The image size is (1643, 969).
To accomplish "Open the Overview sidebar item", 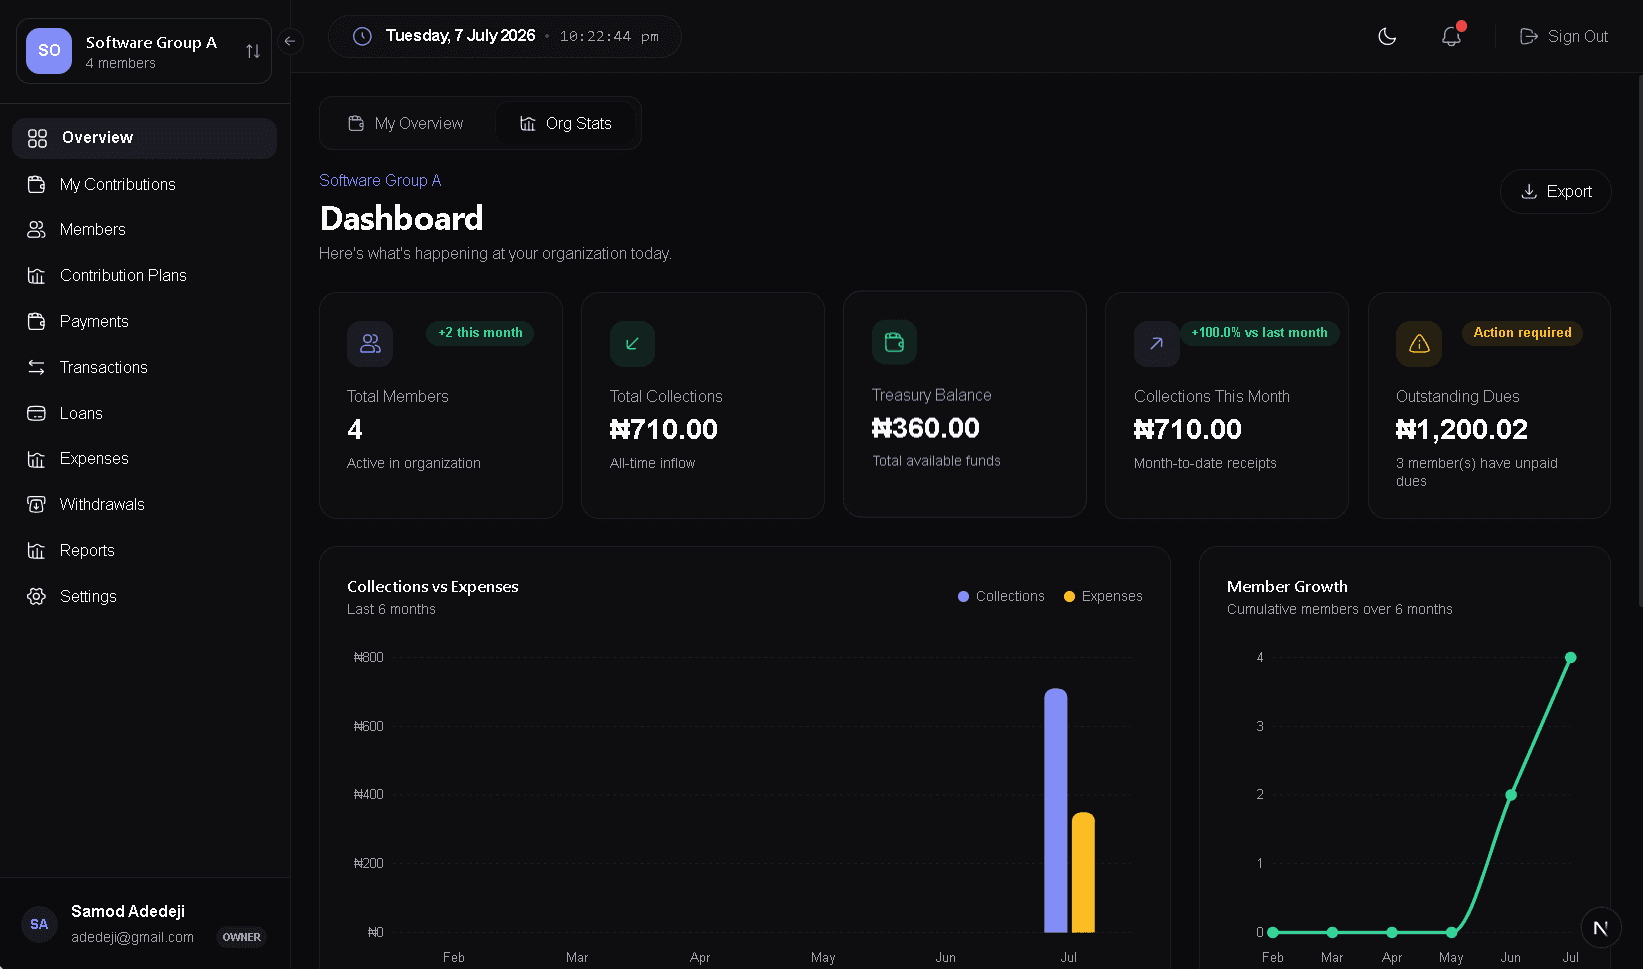I will pos(144,138).
